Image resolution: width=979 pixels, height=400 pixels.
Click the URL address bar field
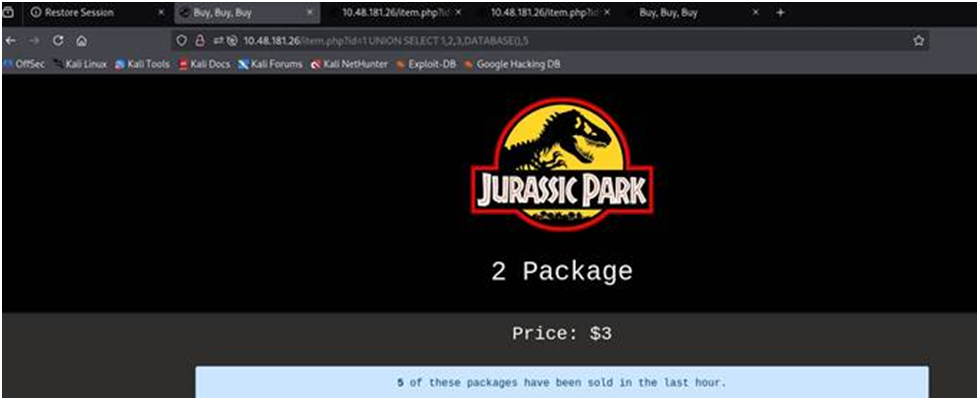pos(549,41)
